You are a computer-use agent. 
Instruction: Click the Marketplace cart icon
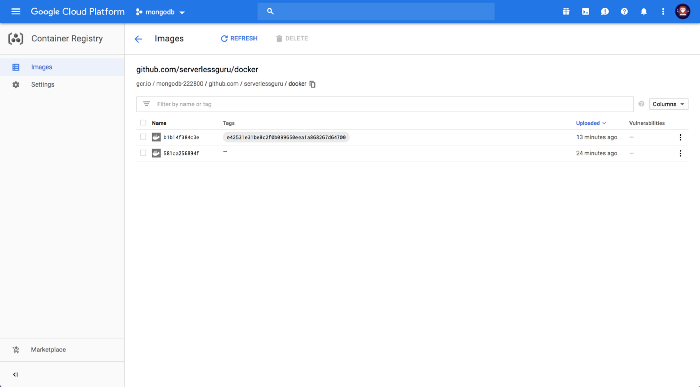point(16,350)
